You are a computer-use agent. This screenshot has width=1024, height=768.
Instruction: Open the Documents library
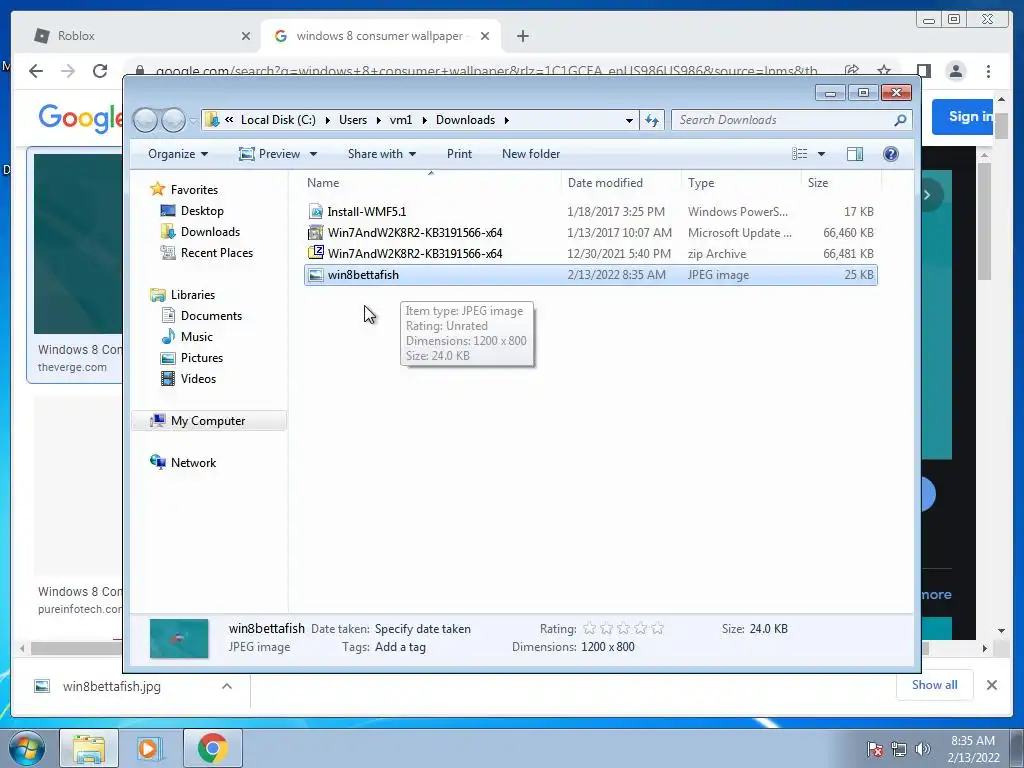(211, 315)
